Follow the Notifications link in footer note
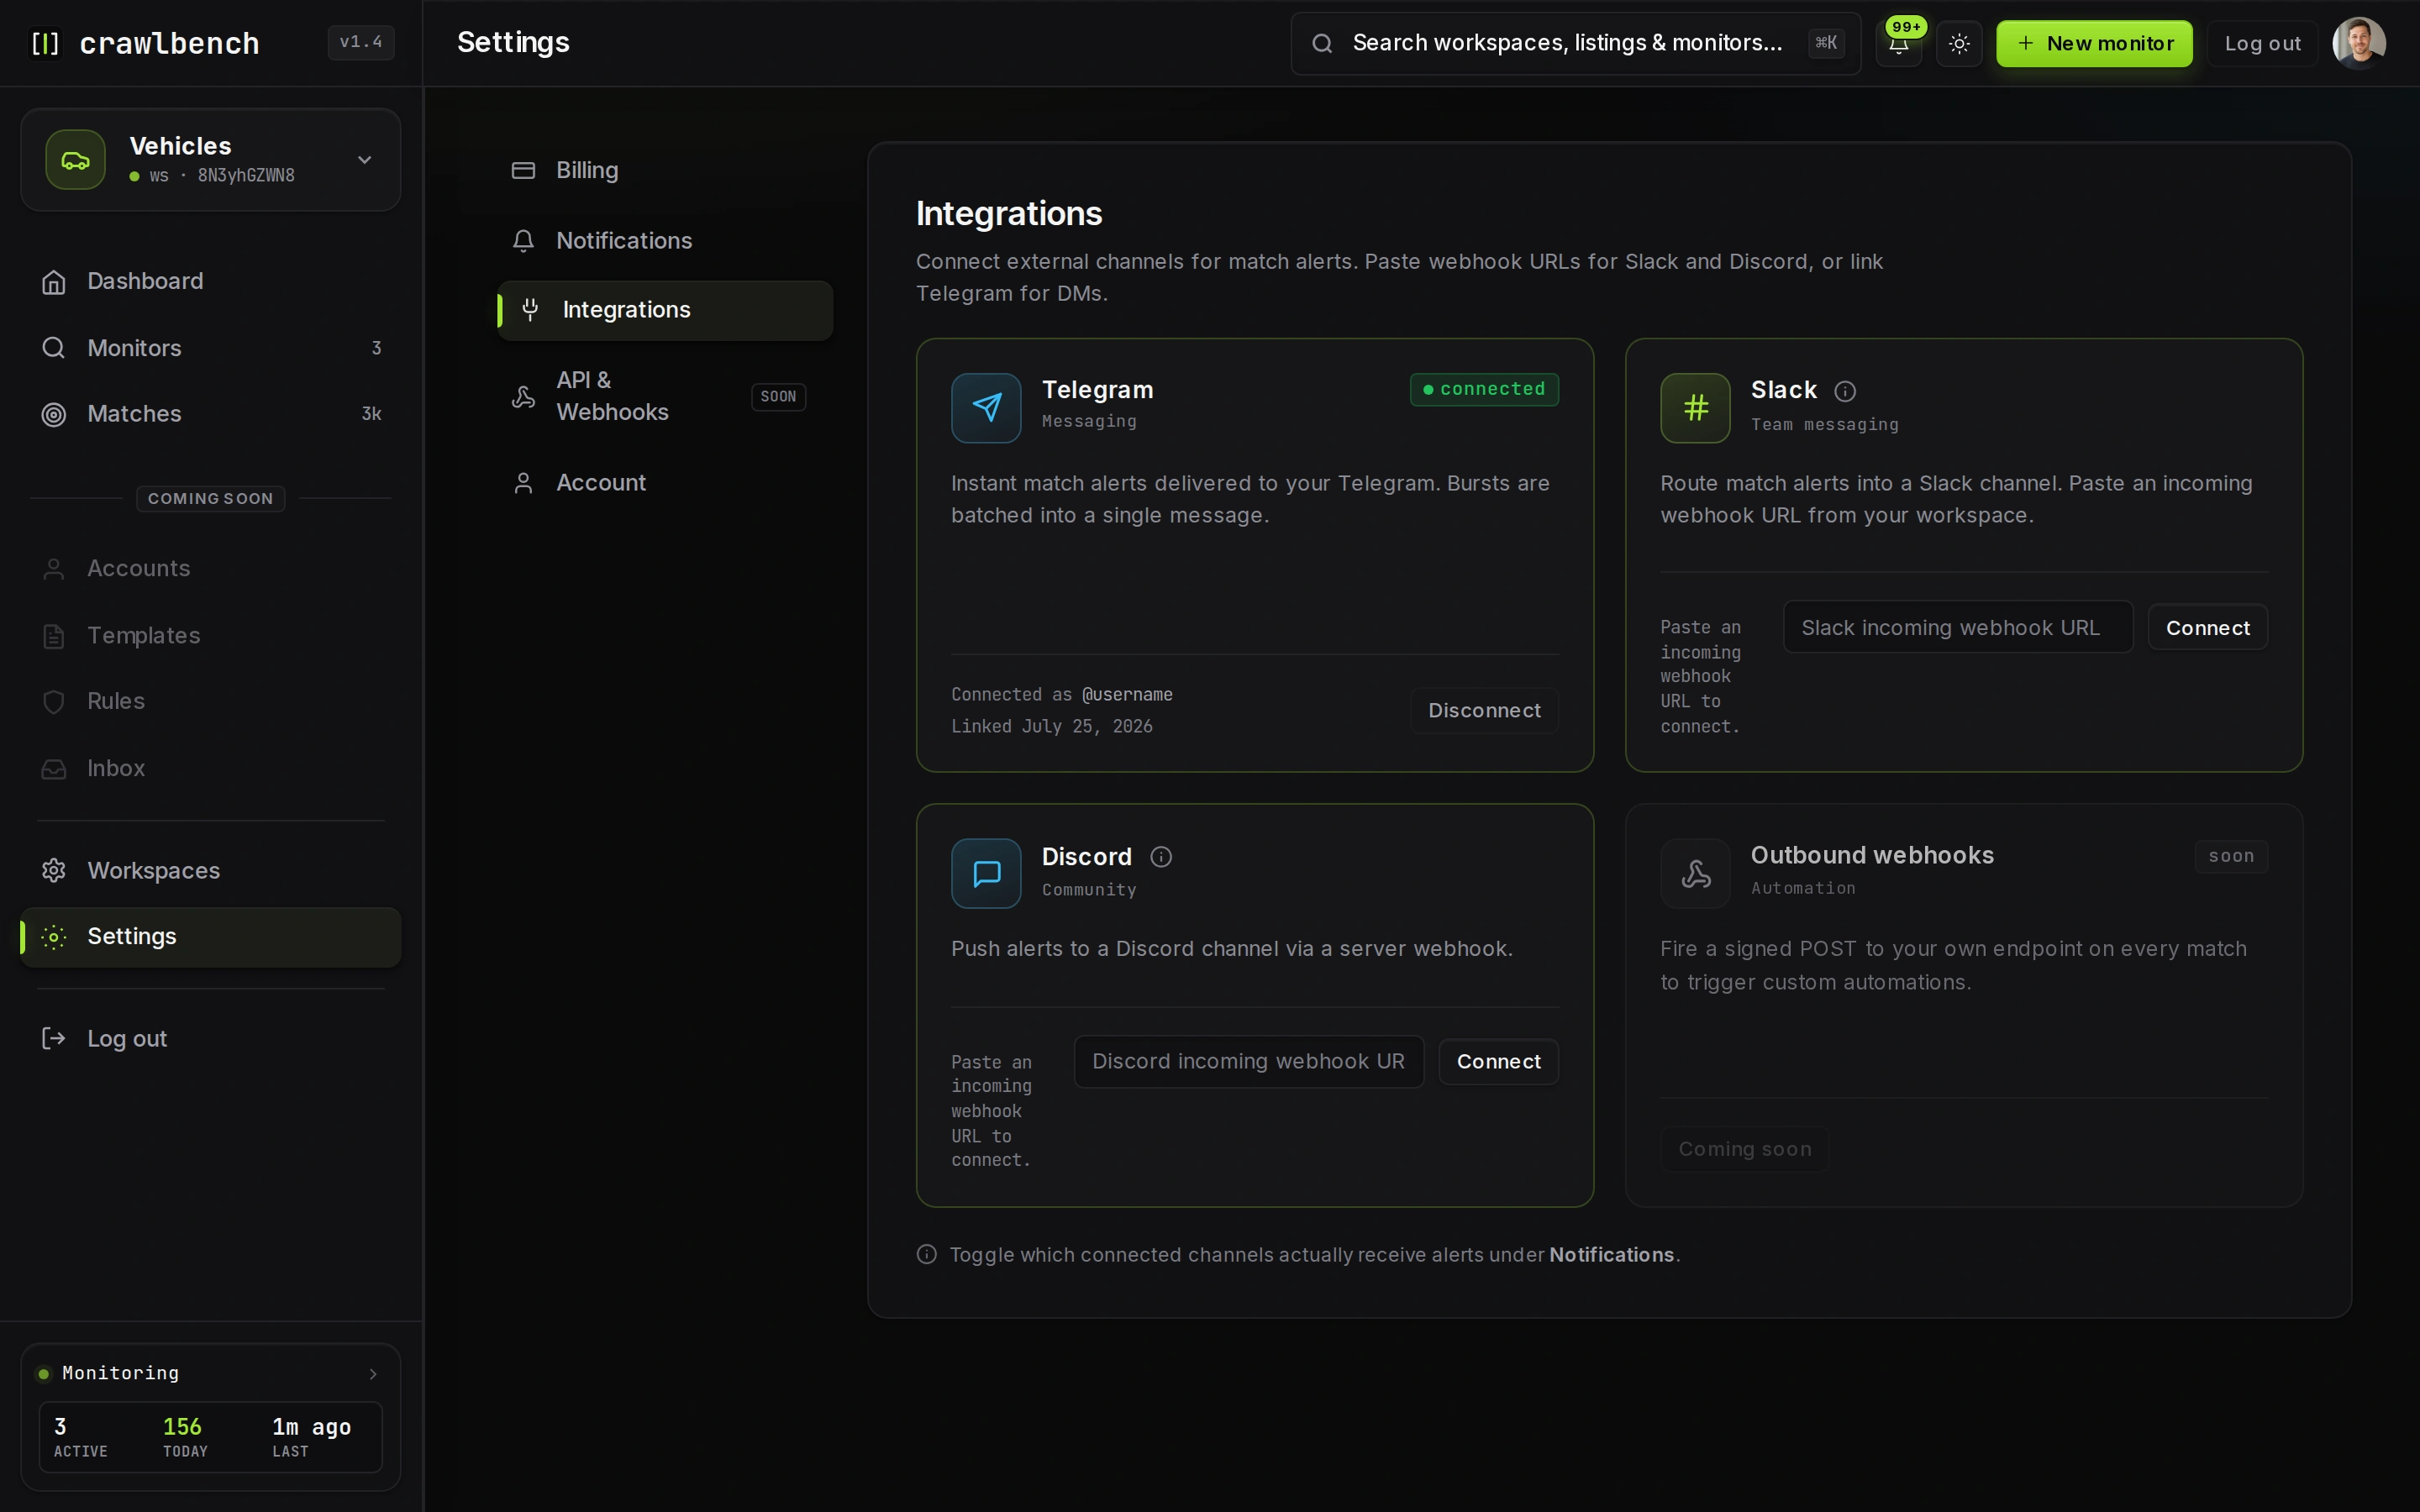Screen dimensions: 2420x1512 point(1611,1255)
